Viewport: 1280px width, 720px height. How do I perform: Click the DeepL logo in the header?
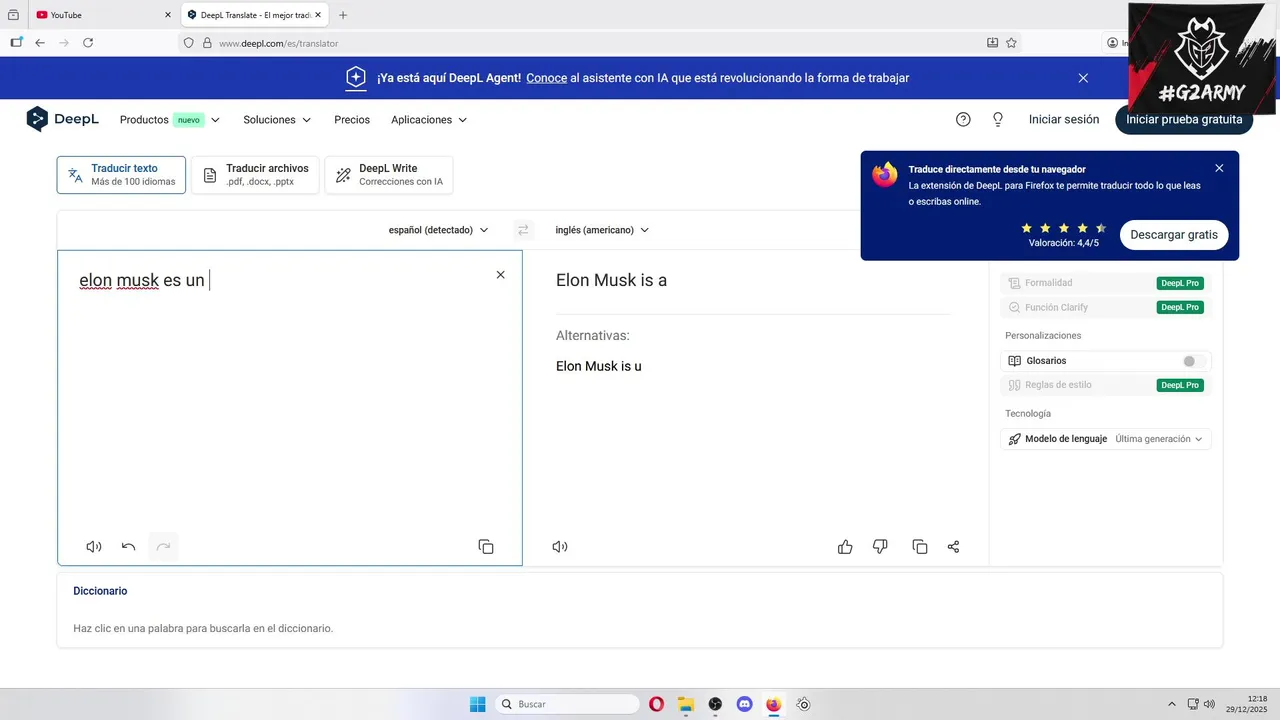pyautogui.click(x=62, y=119)
